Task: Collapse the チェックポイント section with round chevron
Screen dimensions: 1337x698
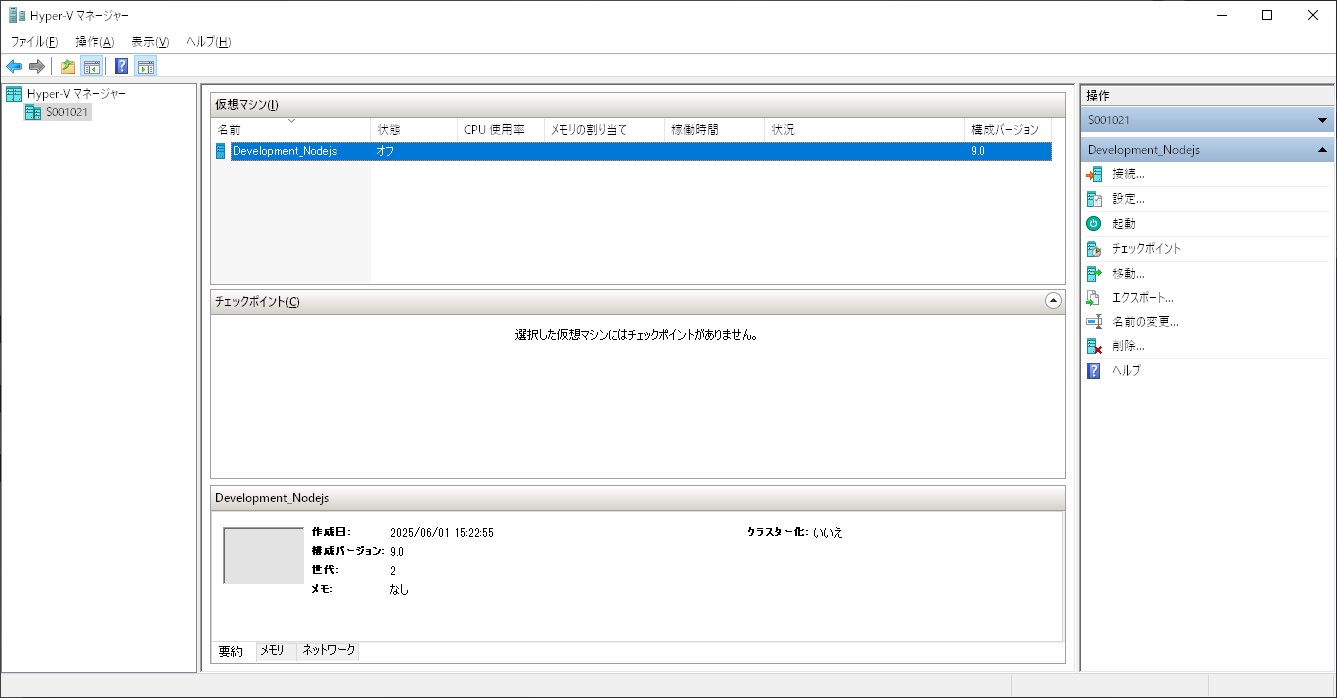Action: (1052, 300)
